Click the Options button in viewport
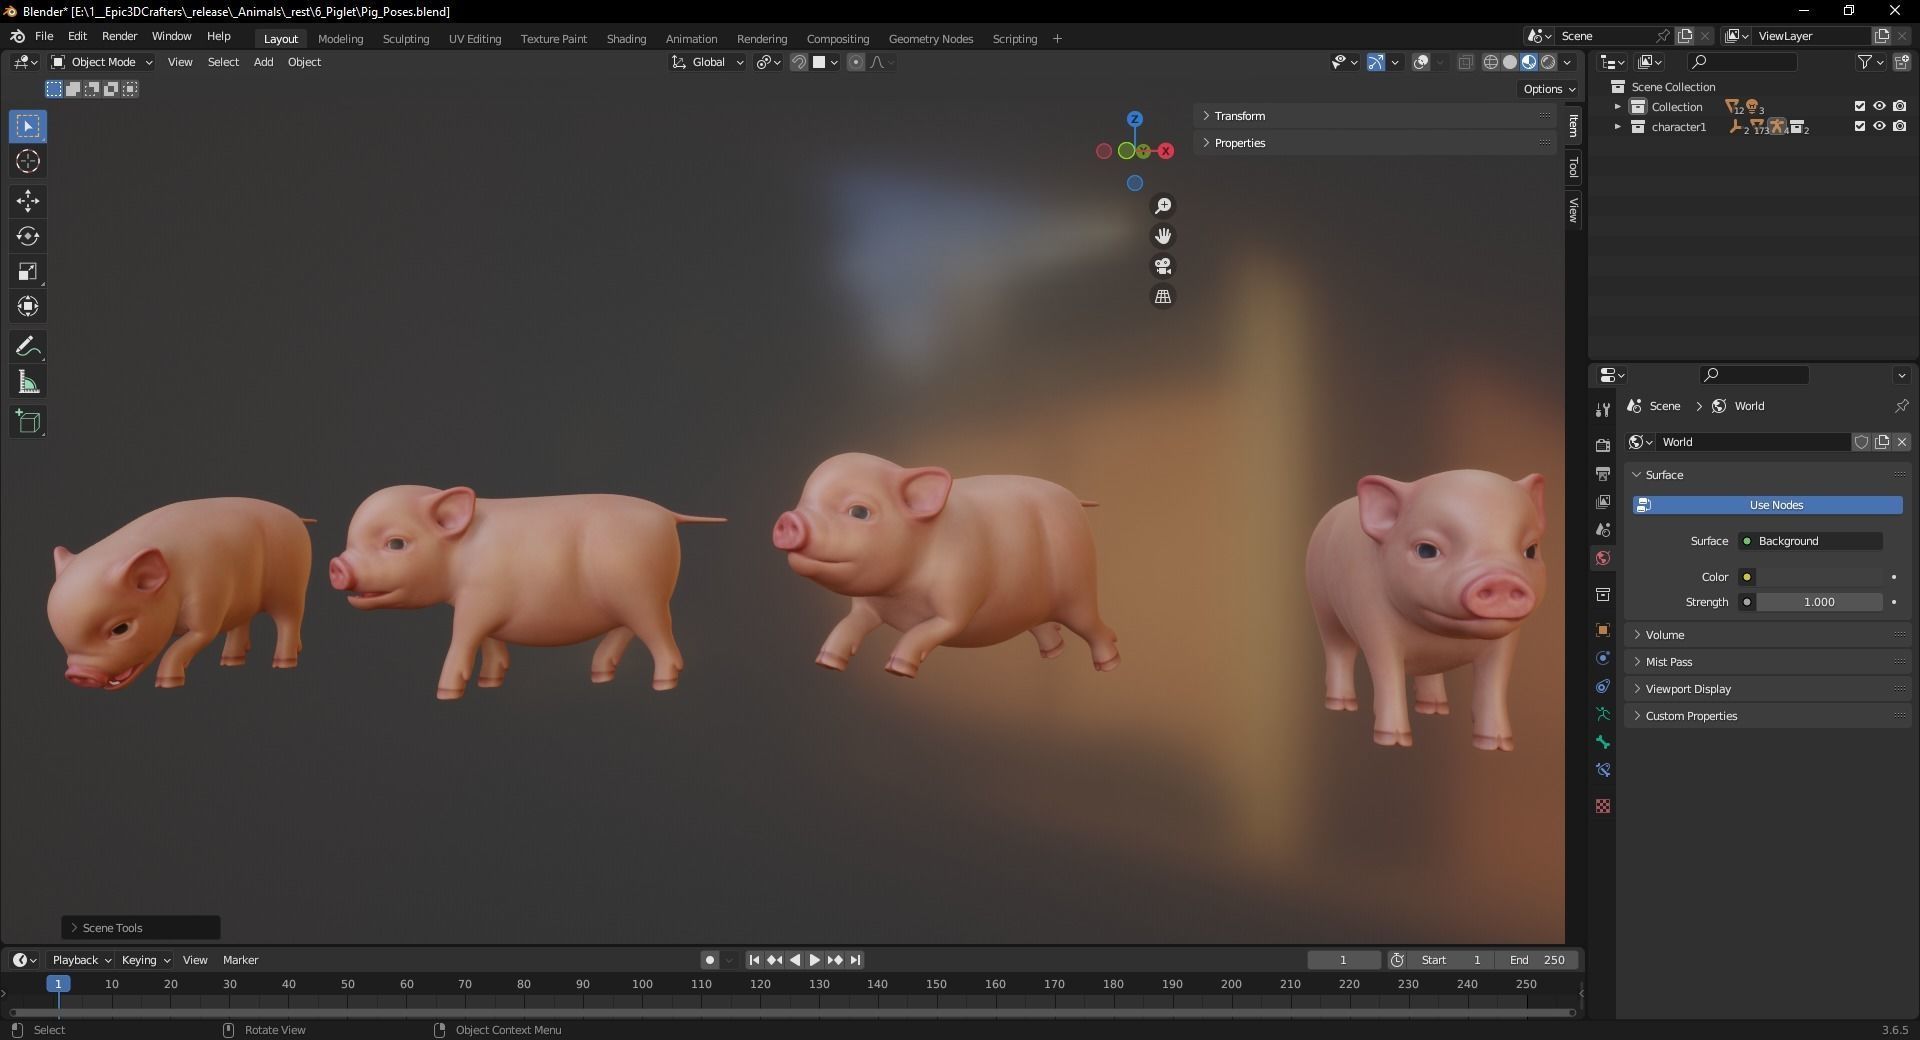 pos(1548,89)
